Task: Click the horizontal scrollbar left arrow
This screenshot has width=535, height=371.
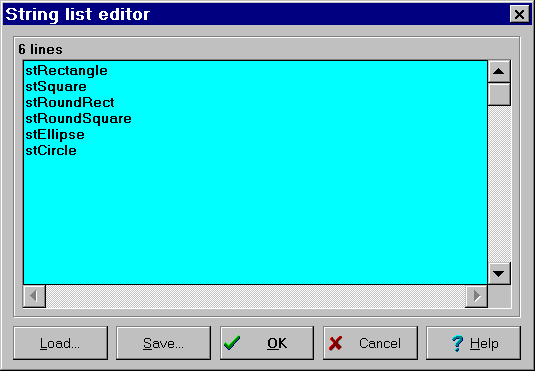Action: tap(34, 296)
